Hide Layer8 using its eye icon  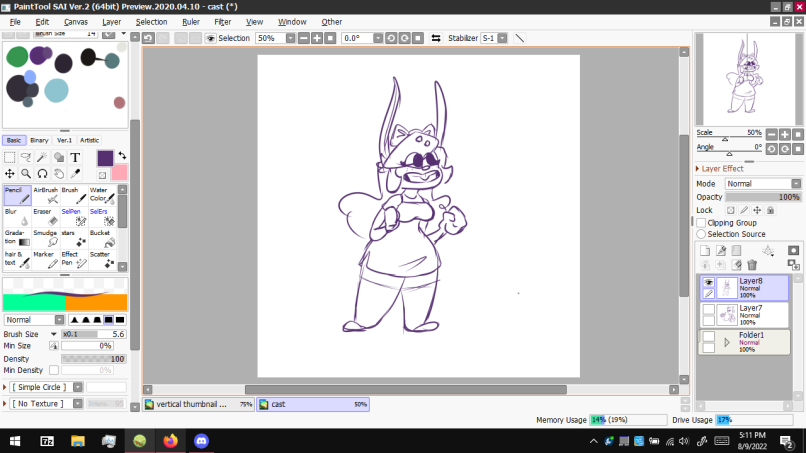pos(708,283)
